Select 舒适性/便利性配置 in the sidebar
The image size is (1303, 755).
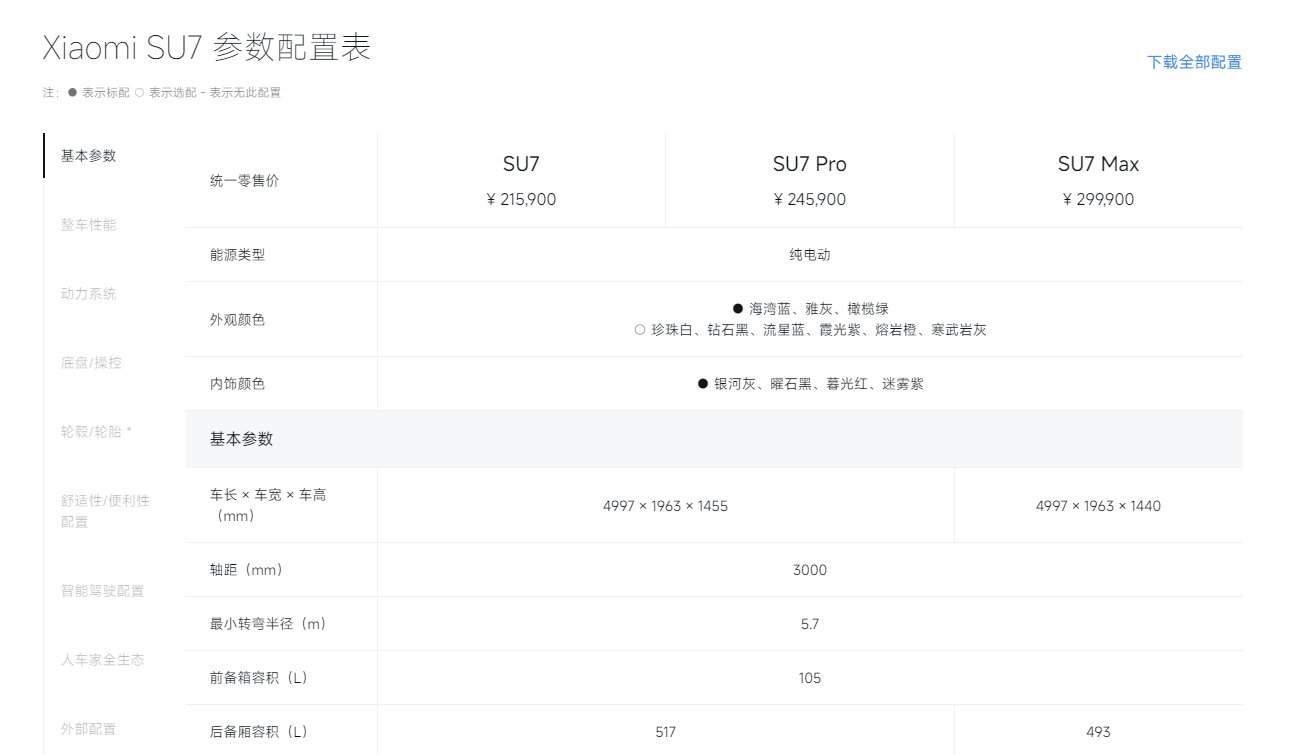105,511
